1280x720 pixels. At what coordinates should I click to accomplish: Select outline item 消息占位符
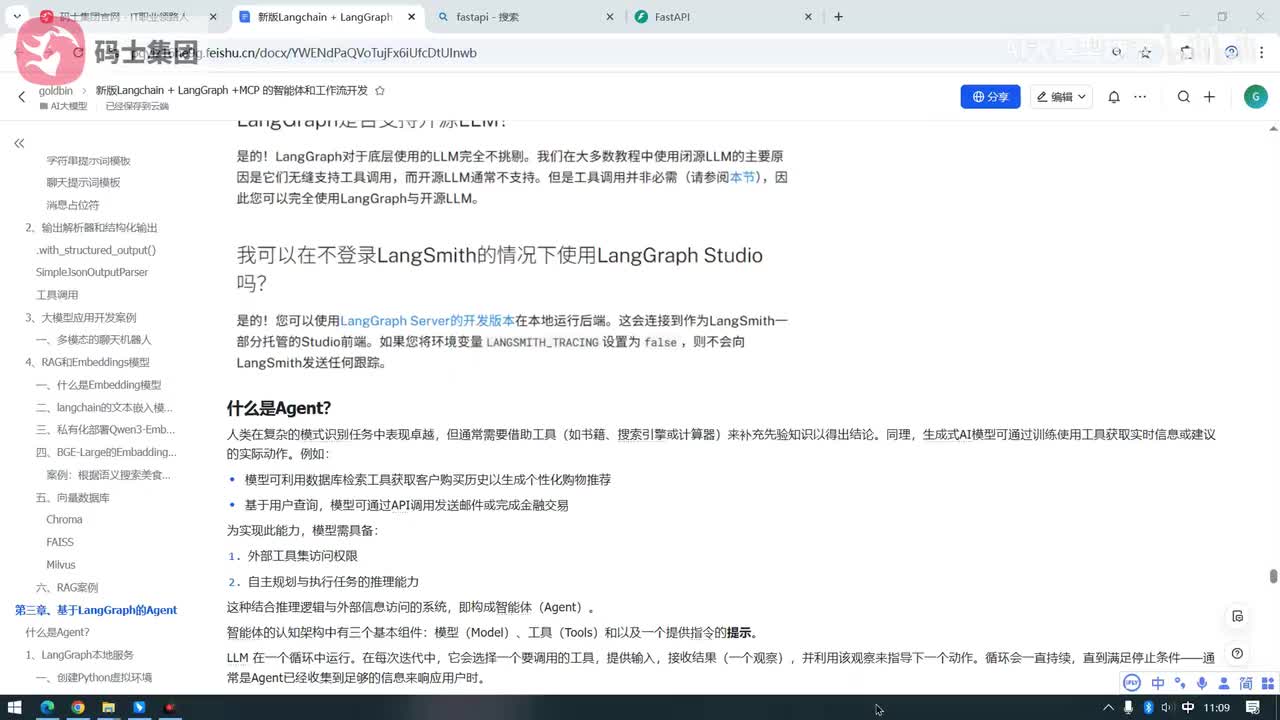pyautogui.click(x=72, y=205)
